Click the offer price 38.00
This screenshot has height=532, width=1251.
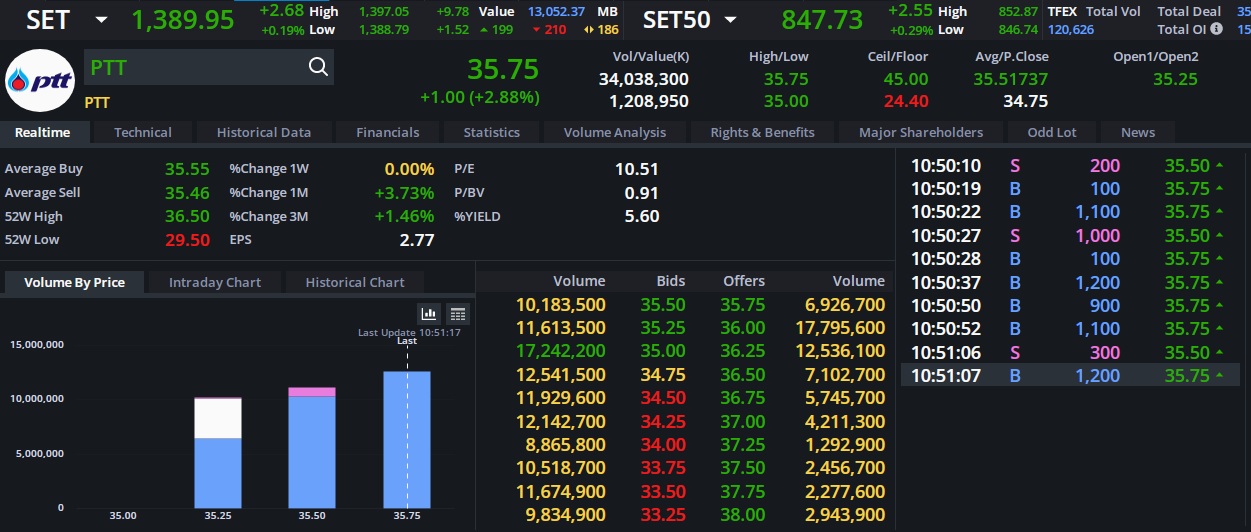743,515
